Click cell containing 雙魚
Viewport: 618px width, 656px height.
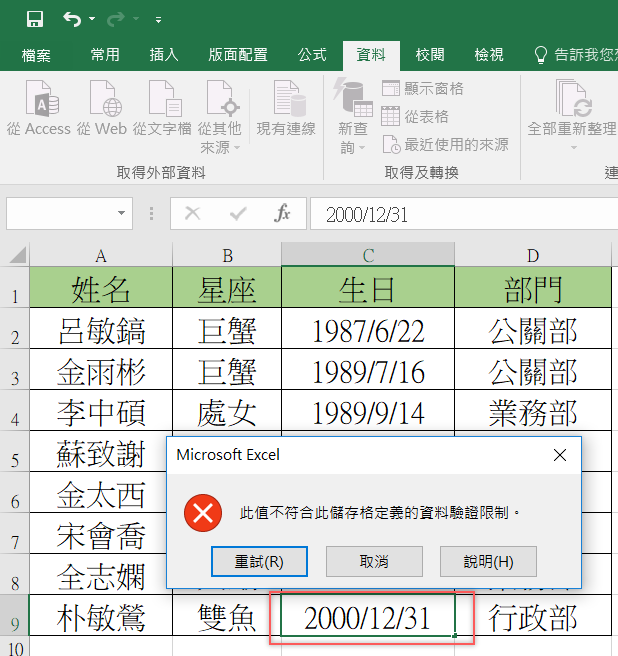[x=227, y=616]
